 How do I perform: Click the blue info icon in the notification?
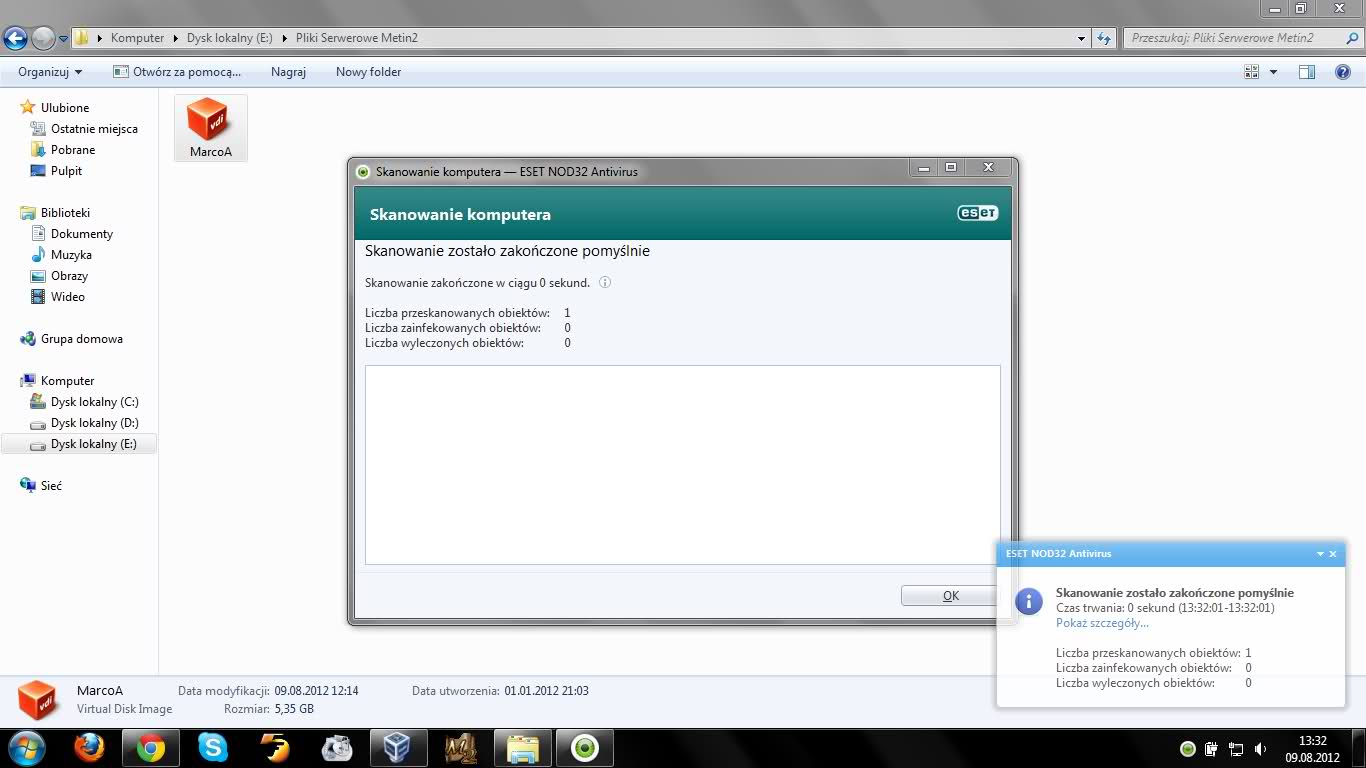pyautogui.click(x=1029, y=600)
